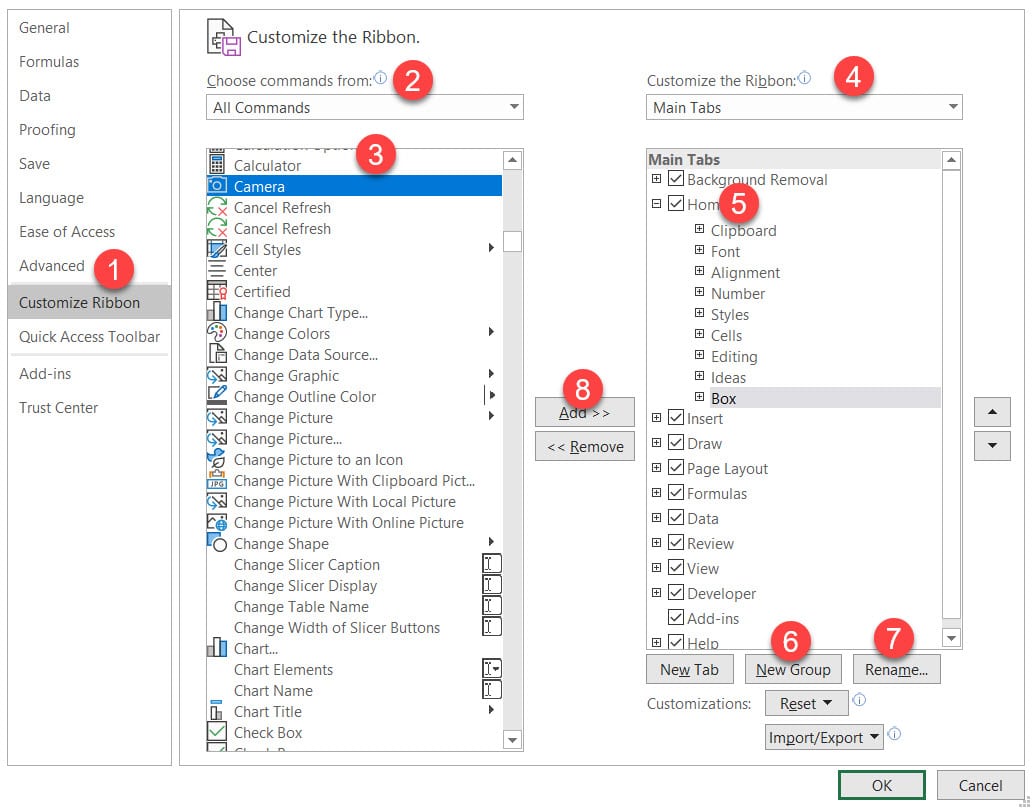Screen dimensions: 1032x809
Task: Uncheck the Data tab checkbox
Action: pos(676,517)
